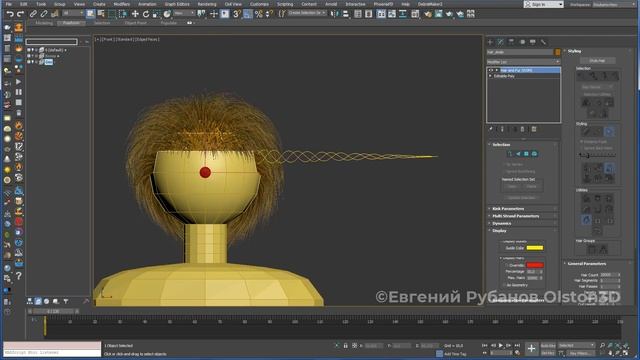The image size is (640, 360).
Task: Click the Scene Explorer search field
Action: click(x=51, y=42)
